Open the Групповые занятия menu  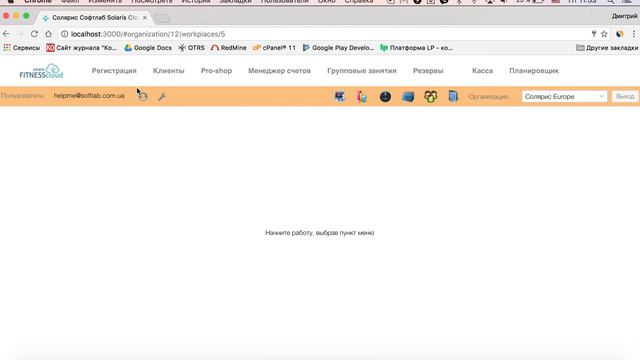[362, 71]
